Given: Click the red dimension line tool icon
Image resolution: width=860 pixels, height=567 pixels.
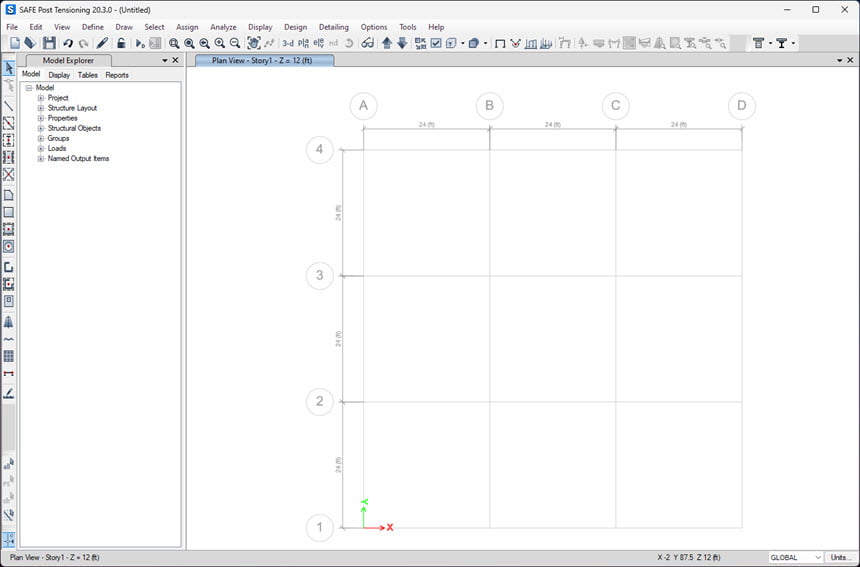Looking at the screenshot, I should pyautogui.click(x=9, y=373).
